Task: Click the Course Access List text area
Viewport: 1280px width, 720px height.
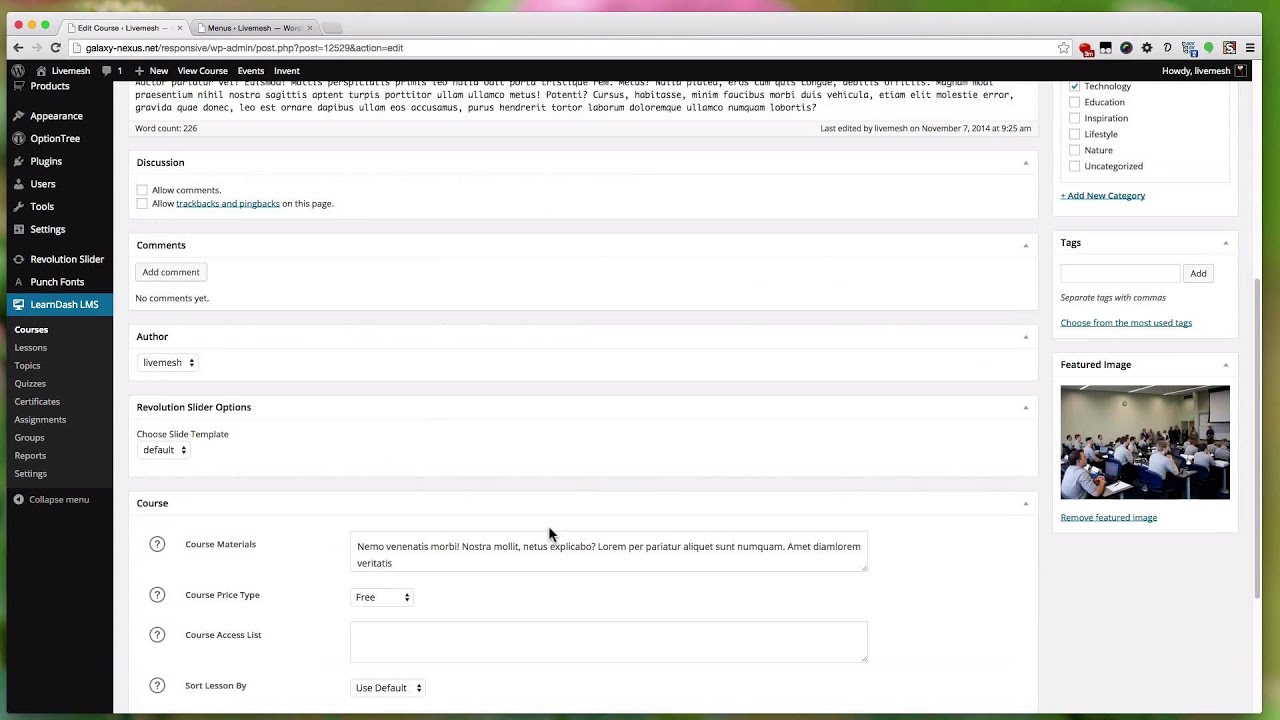Action: click(609, 641)
